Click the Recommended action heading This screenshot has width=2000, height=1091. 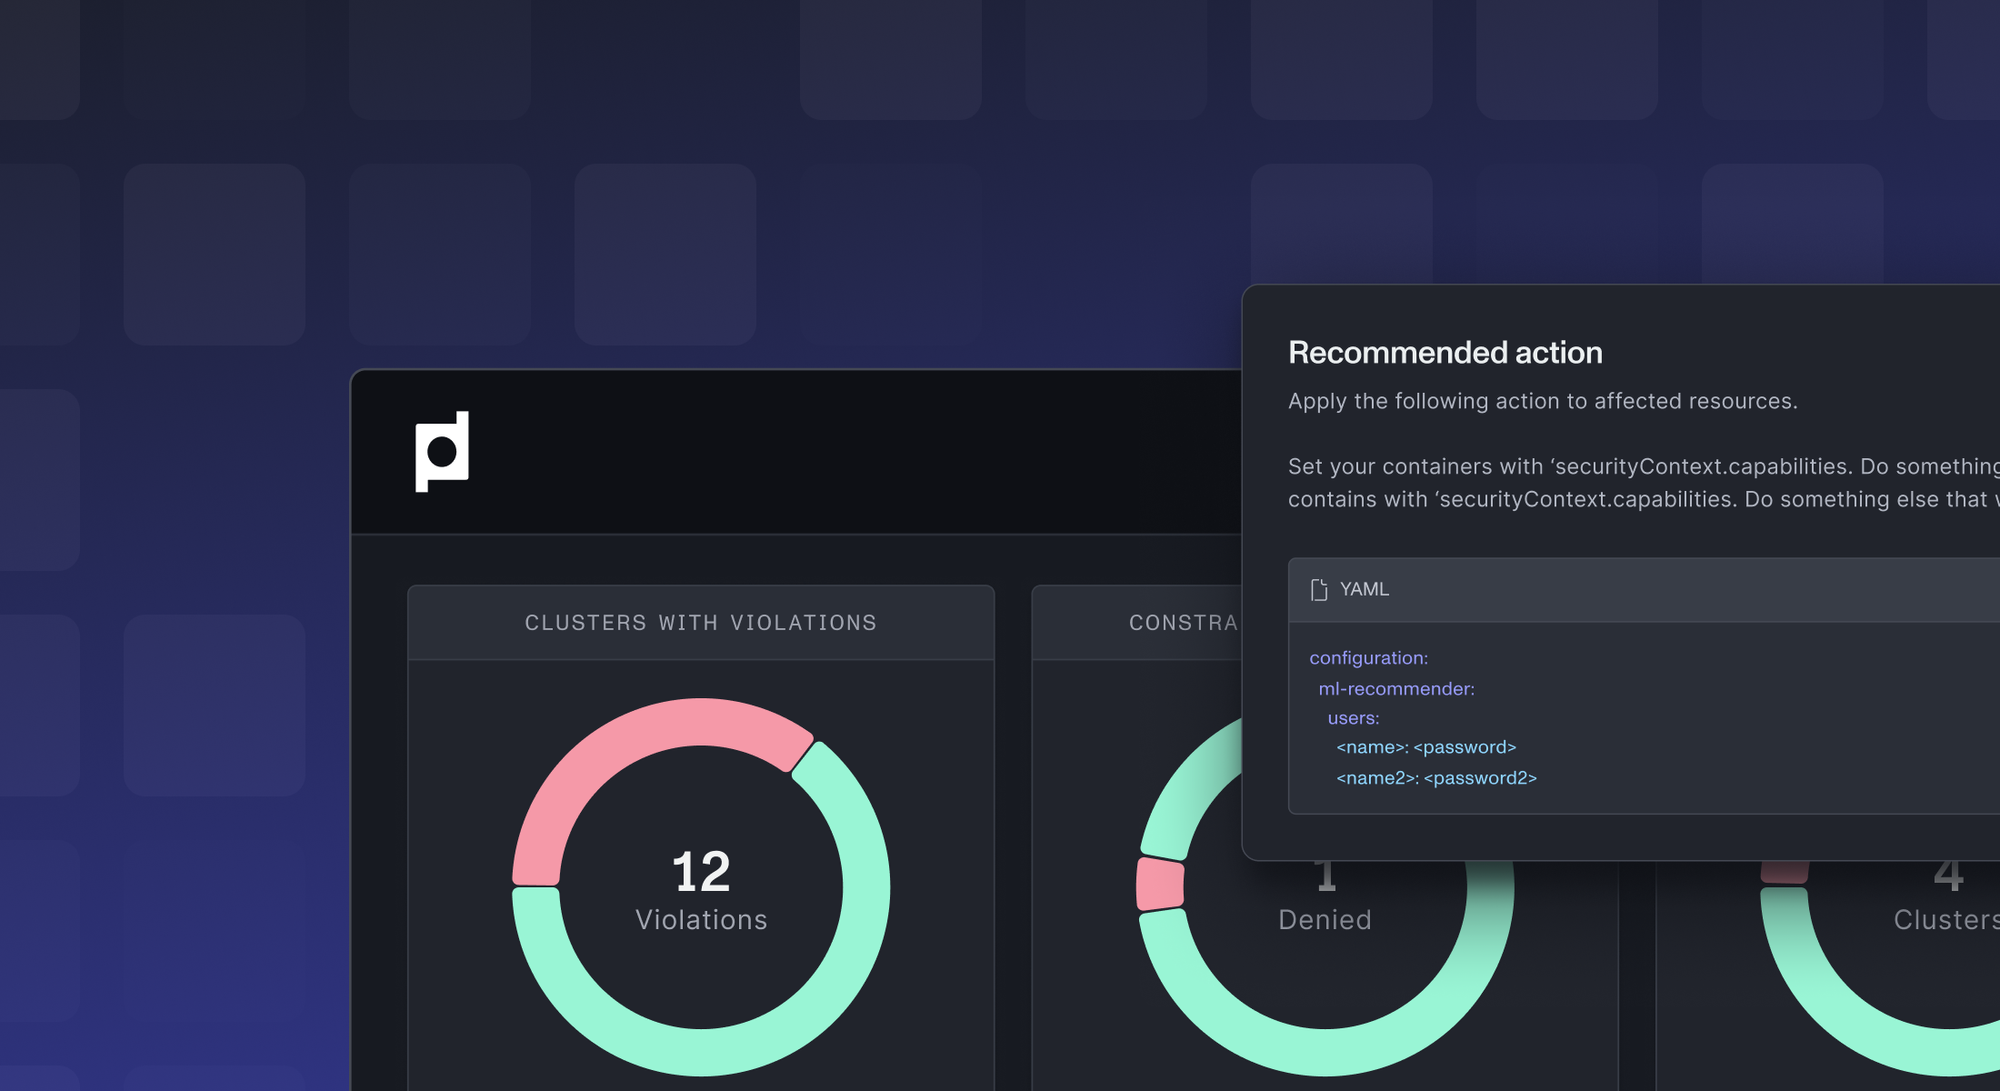1444,352
